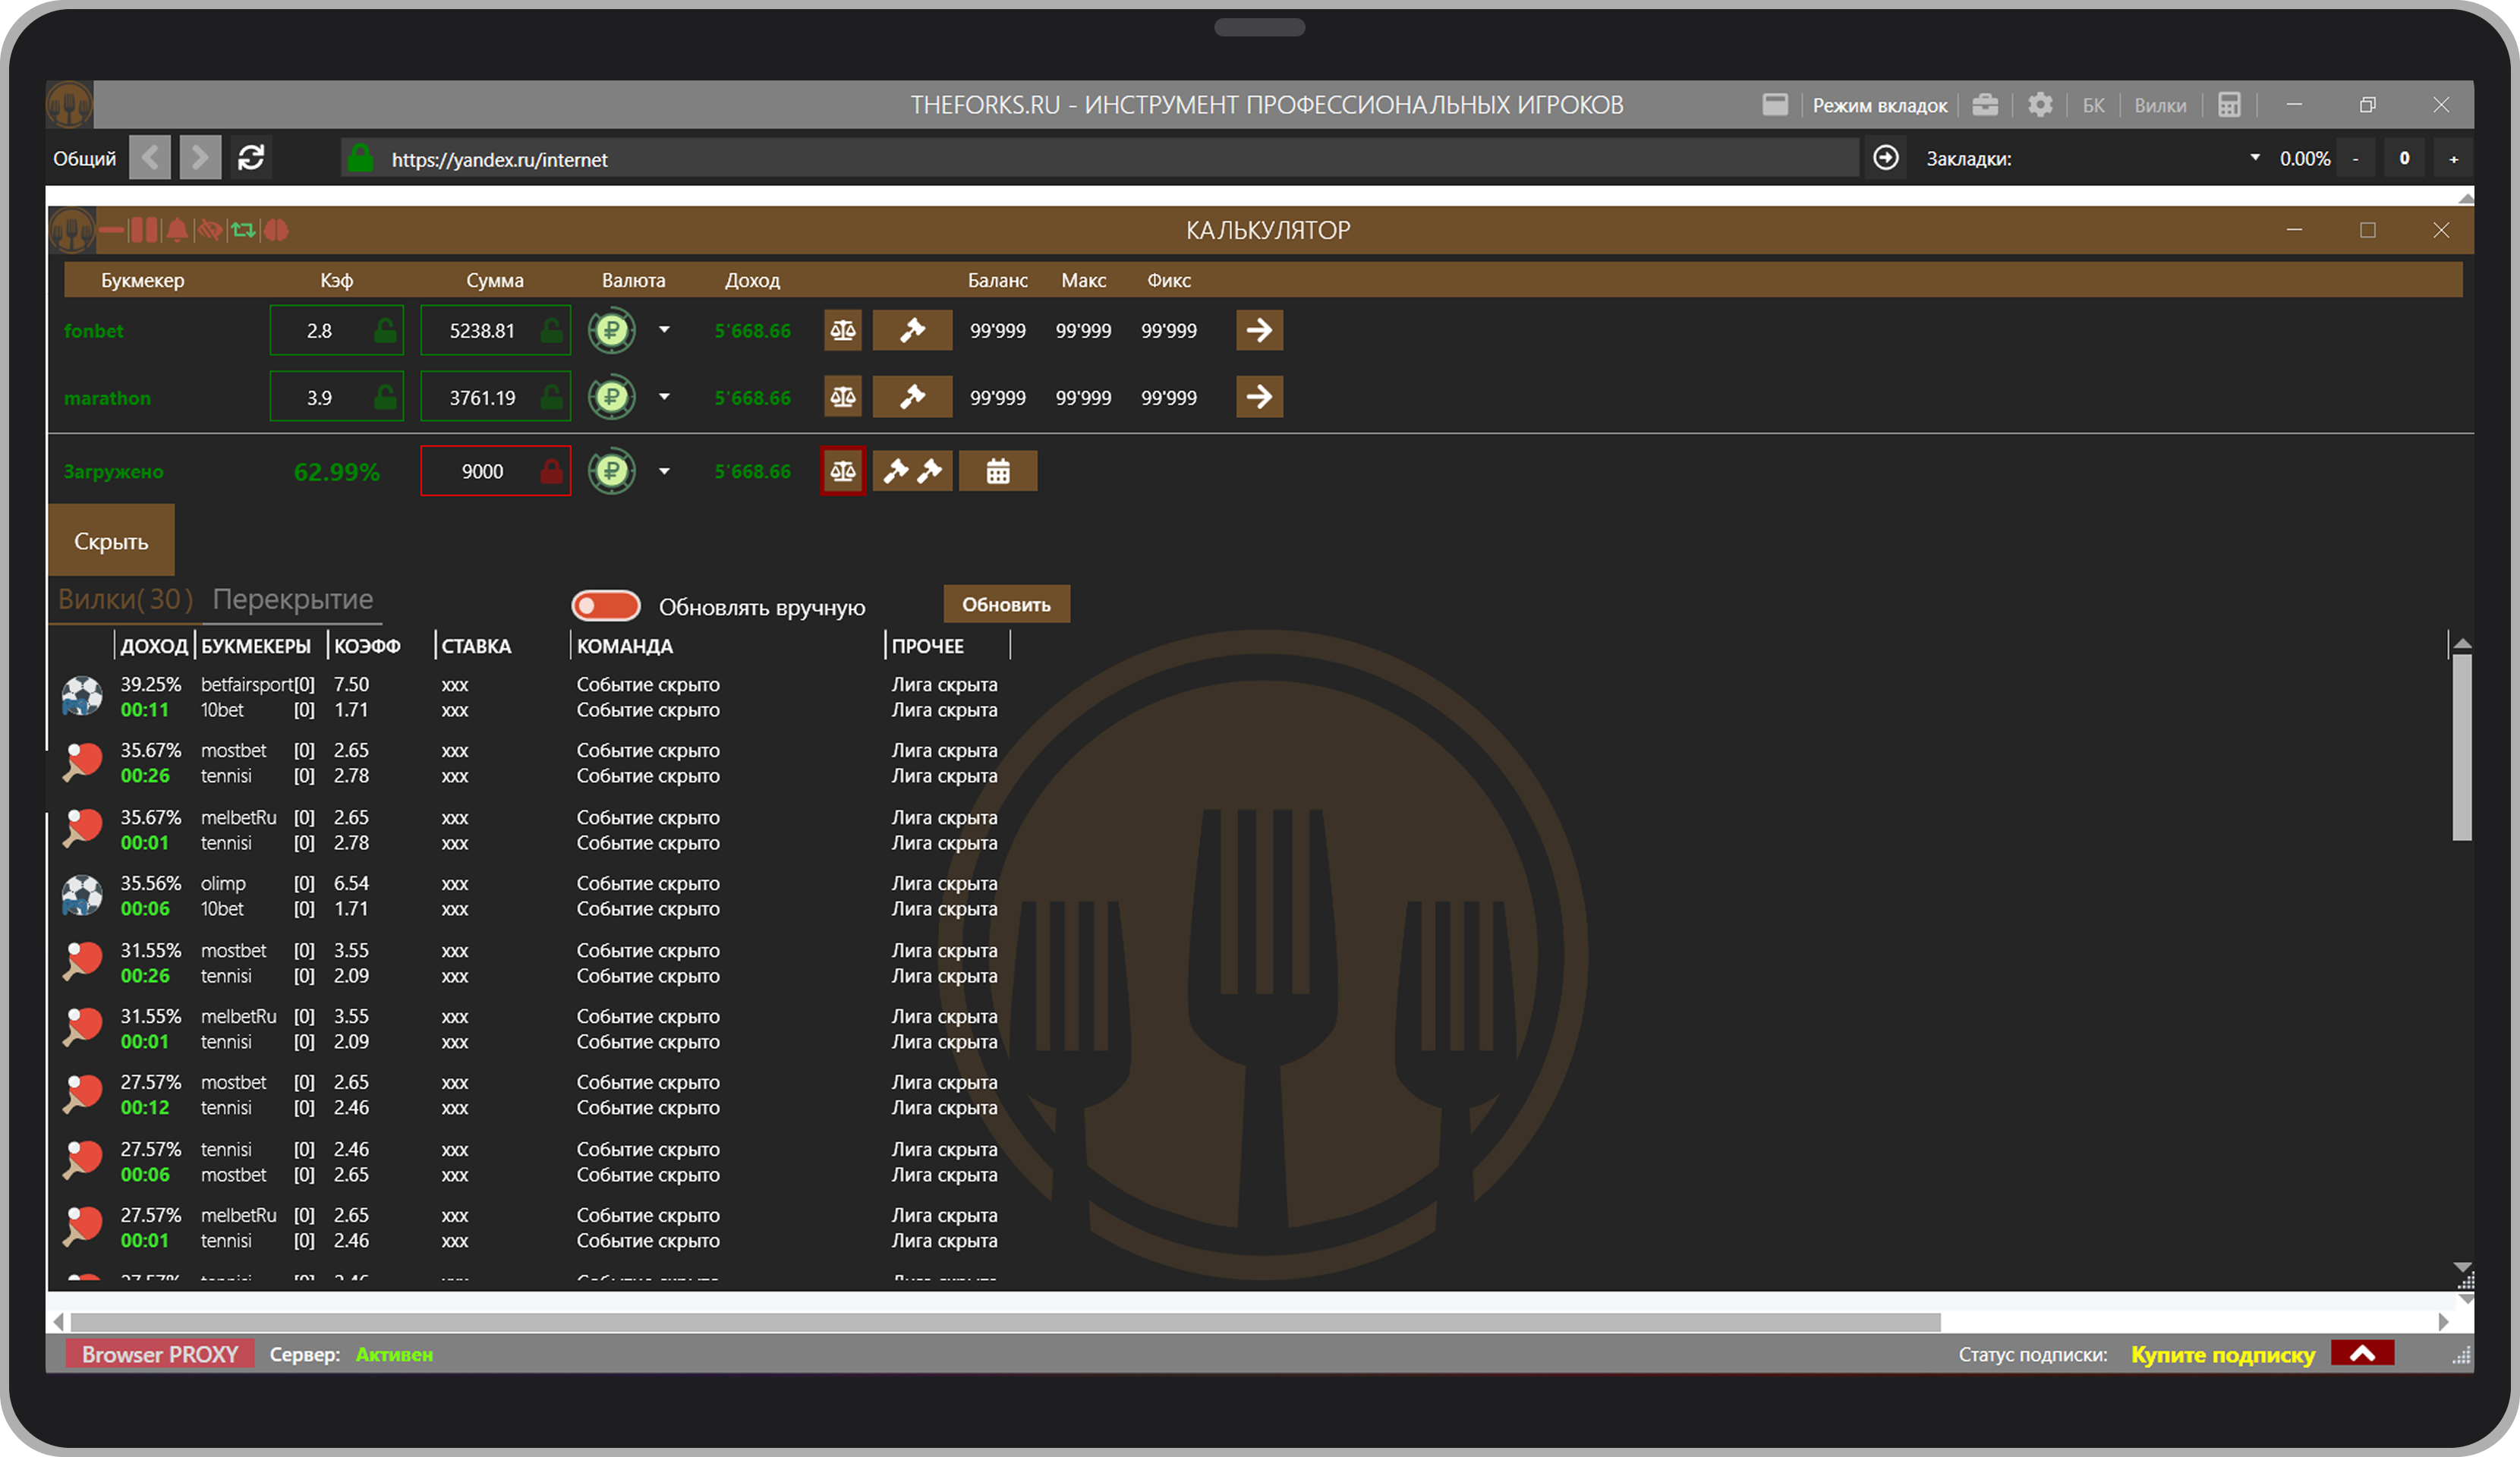Screen dimensions: 2520x1457
Task: Click the gavel icon in marathon row
Action: [x=911, y=397]
